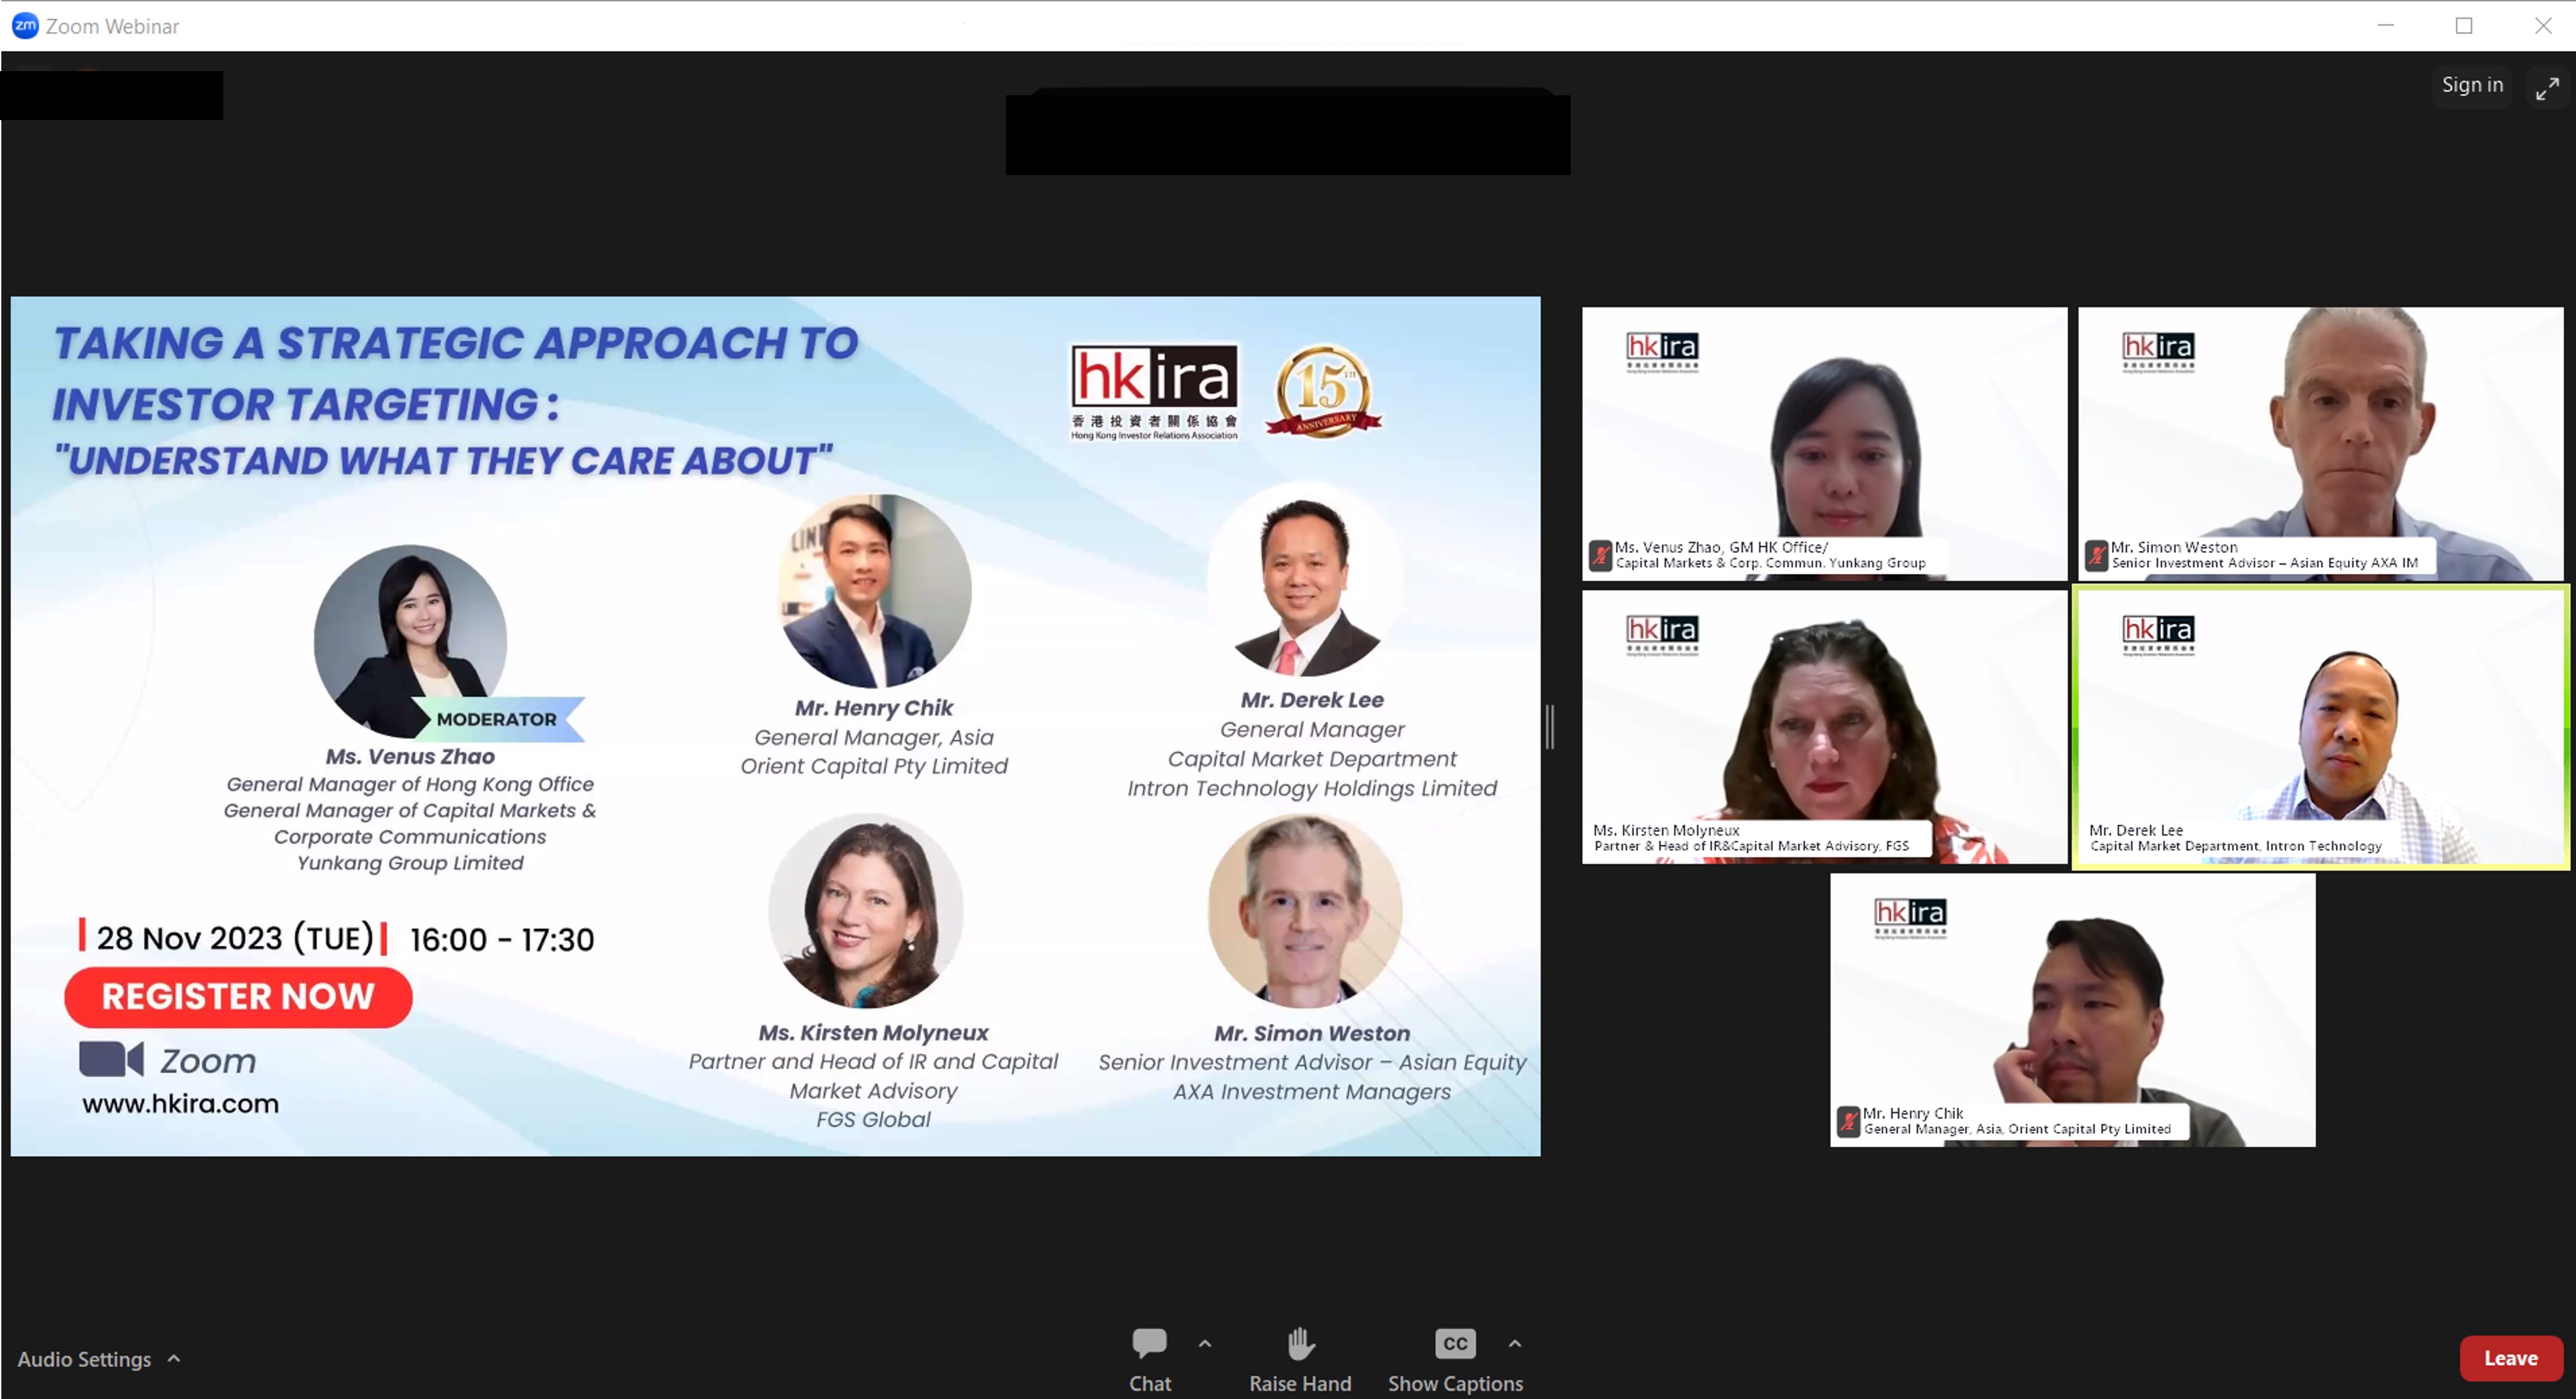The height and width of the screenshot is (1399, 2576).
Task: Click muted mic icon on Venus Zhao
Action: click(1600, 555)
